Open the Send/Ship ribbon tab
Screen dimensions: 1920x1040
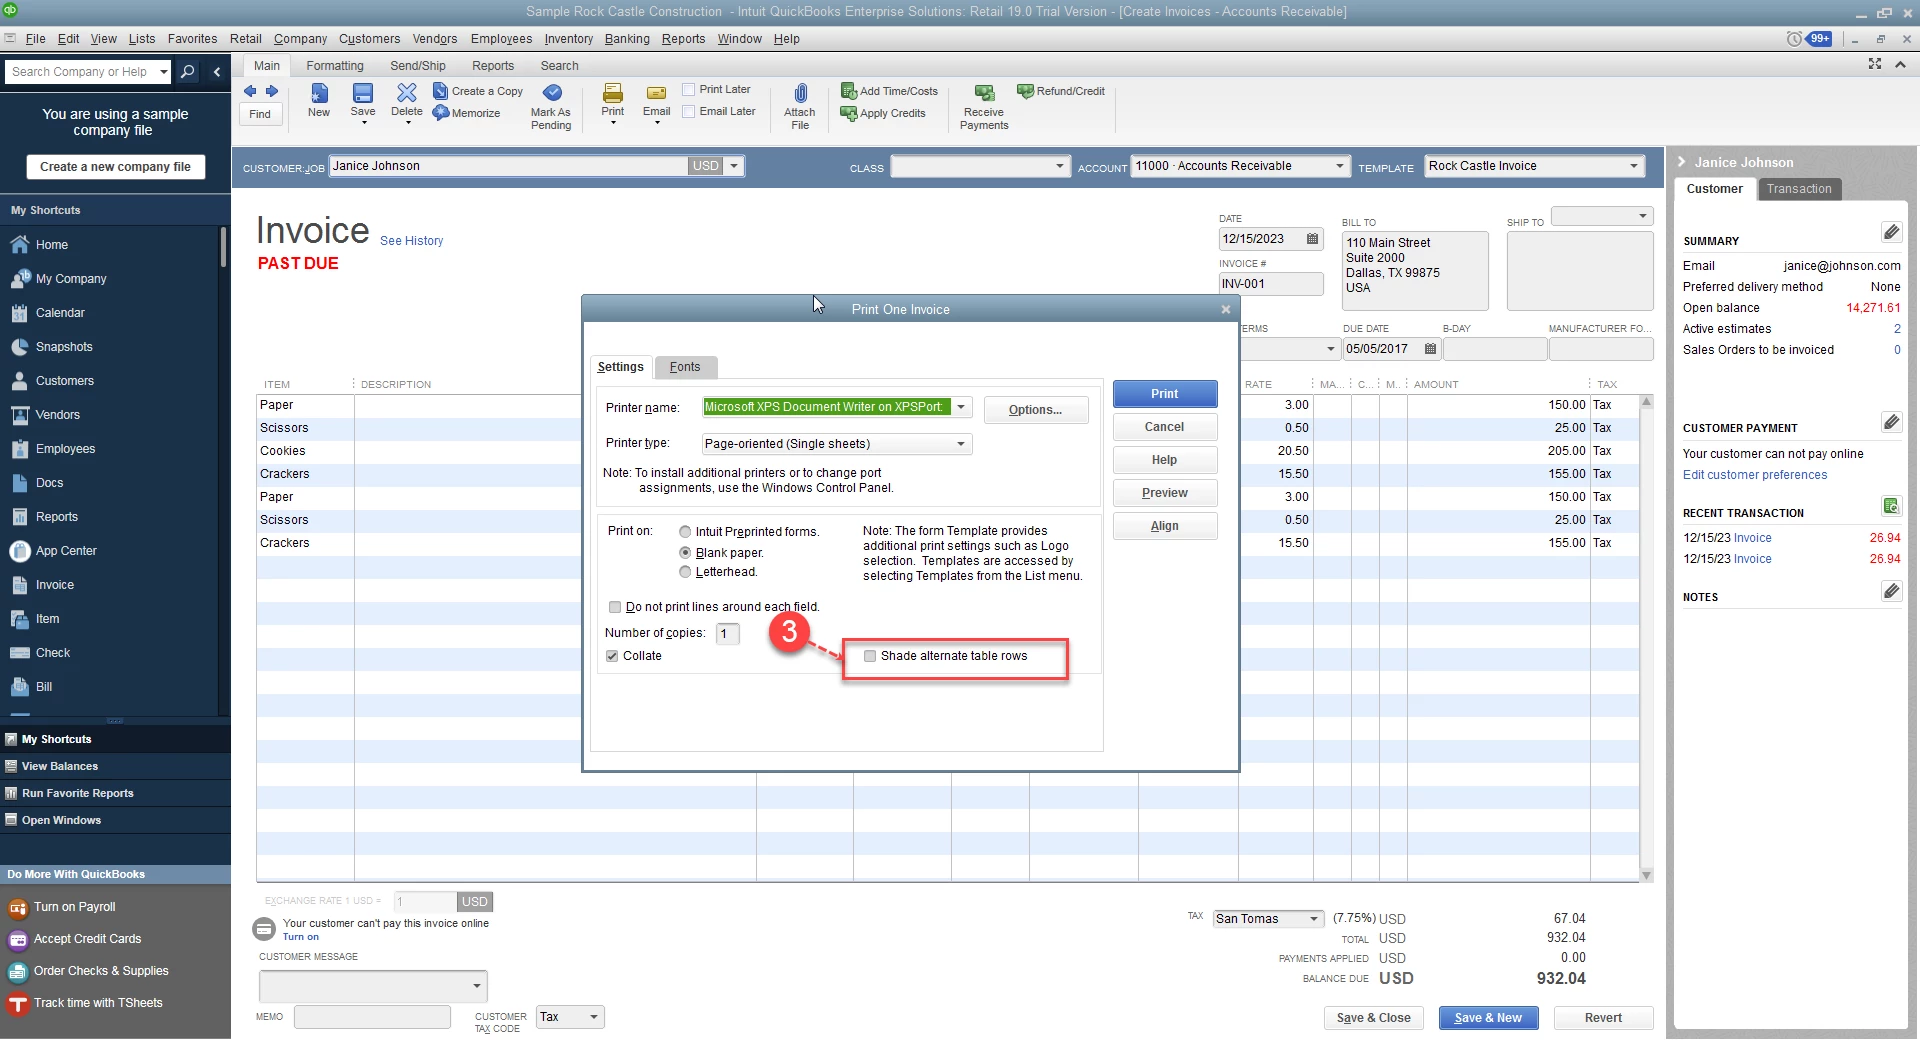coord(418,66)
